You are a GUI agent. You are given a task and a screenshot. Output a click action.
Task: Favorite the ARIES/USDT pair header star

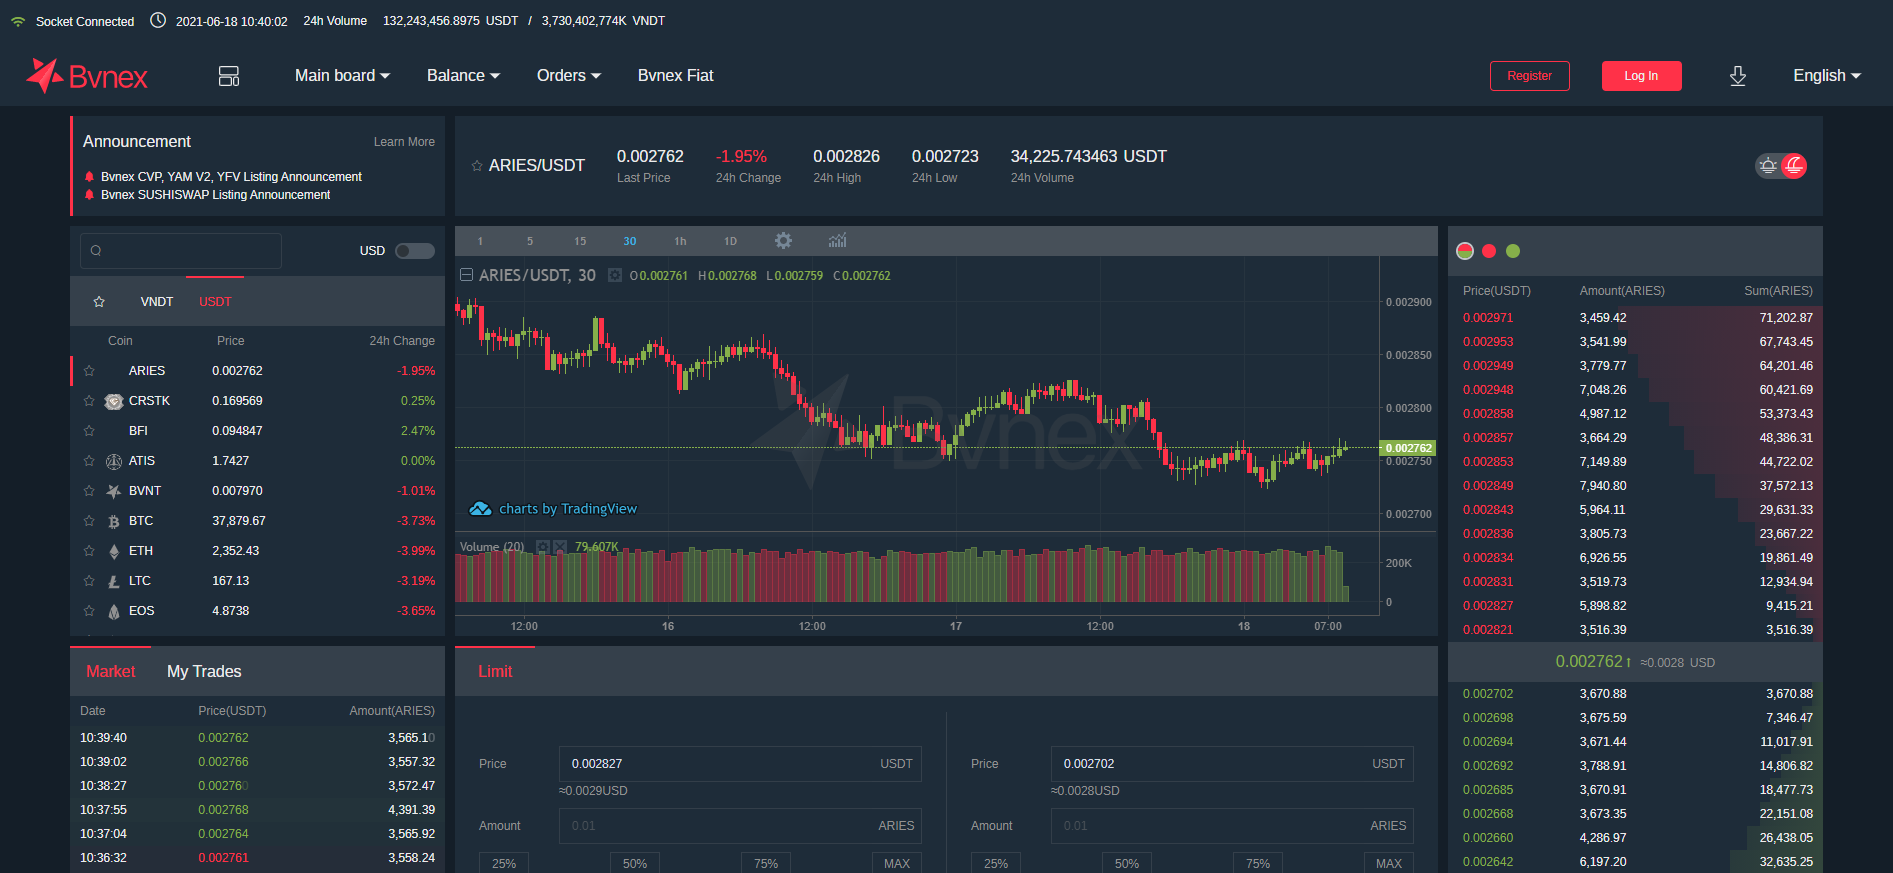pyautogui.click(x=477, y=166)
